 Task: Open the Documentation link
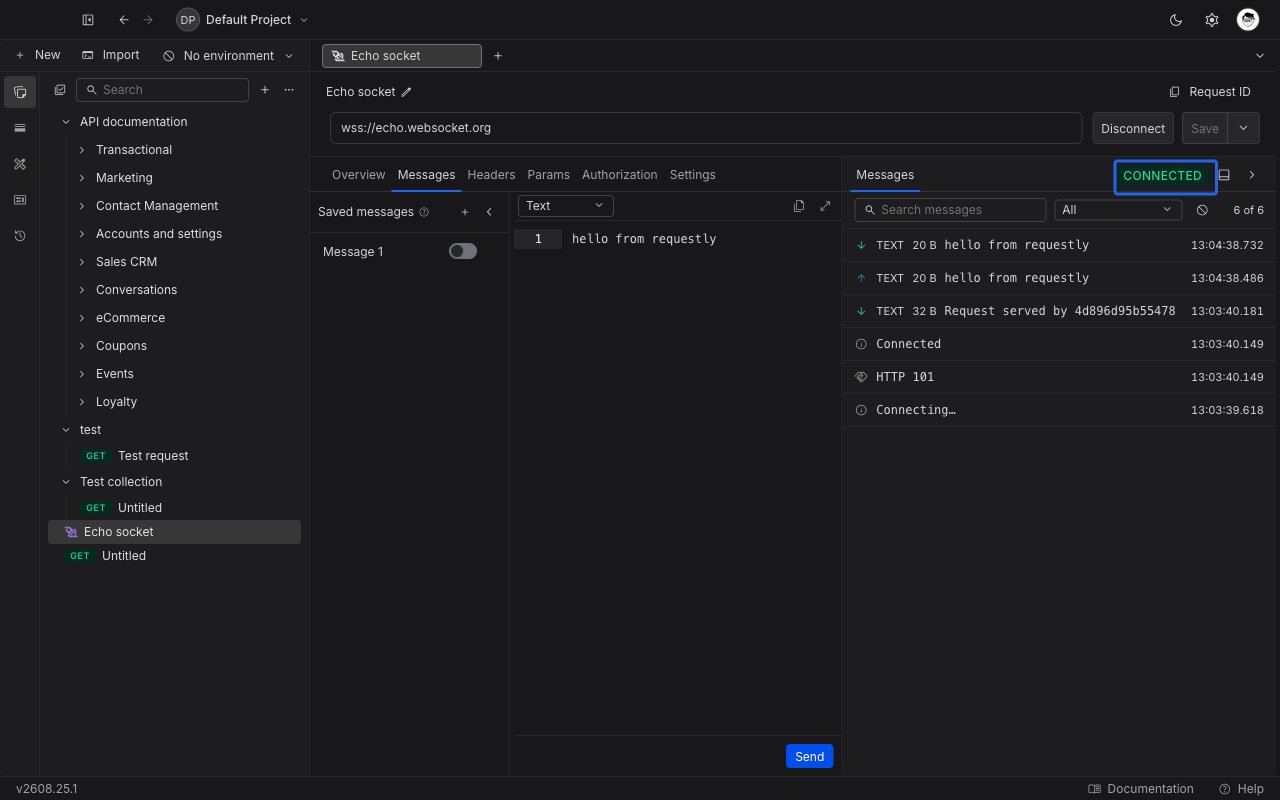[1141, 789]
